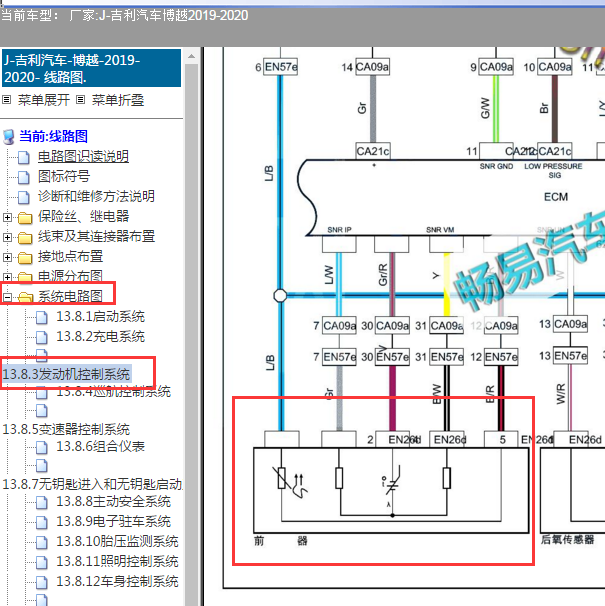Click the page icon beside 13.8.4巡航控制系统

pos(42,393)
